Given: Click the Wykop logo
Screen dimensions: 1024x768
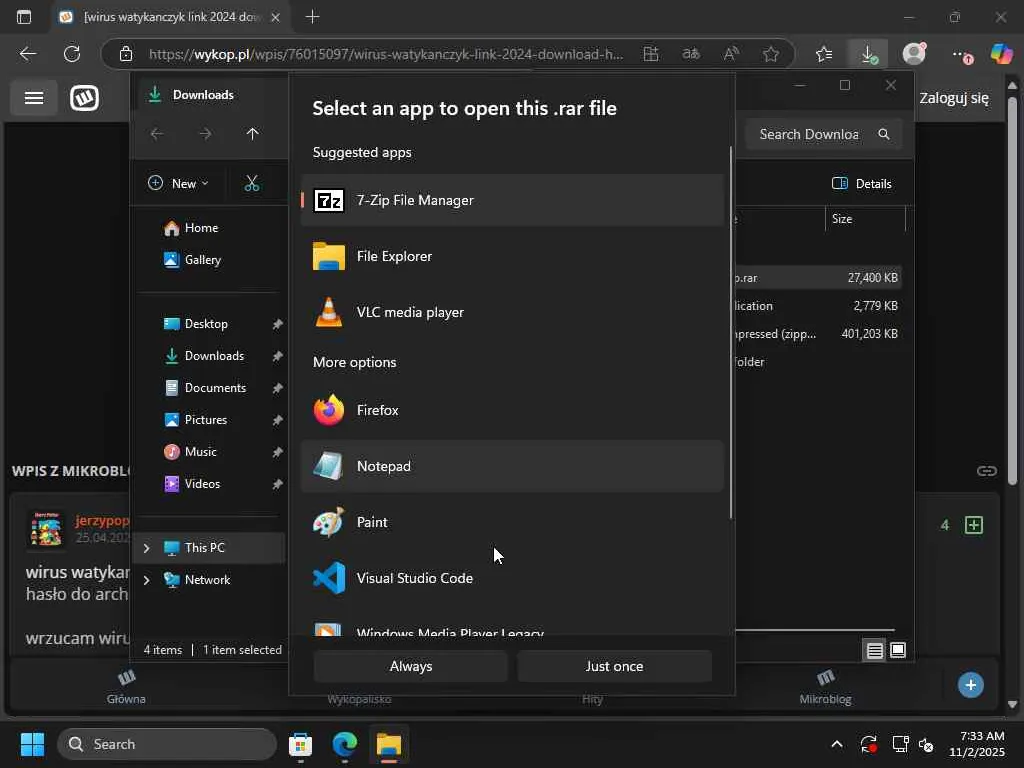Looking at the screenshot, I should (85, 98).
